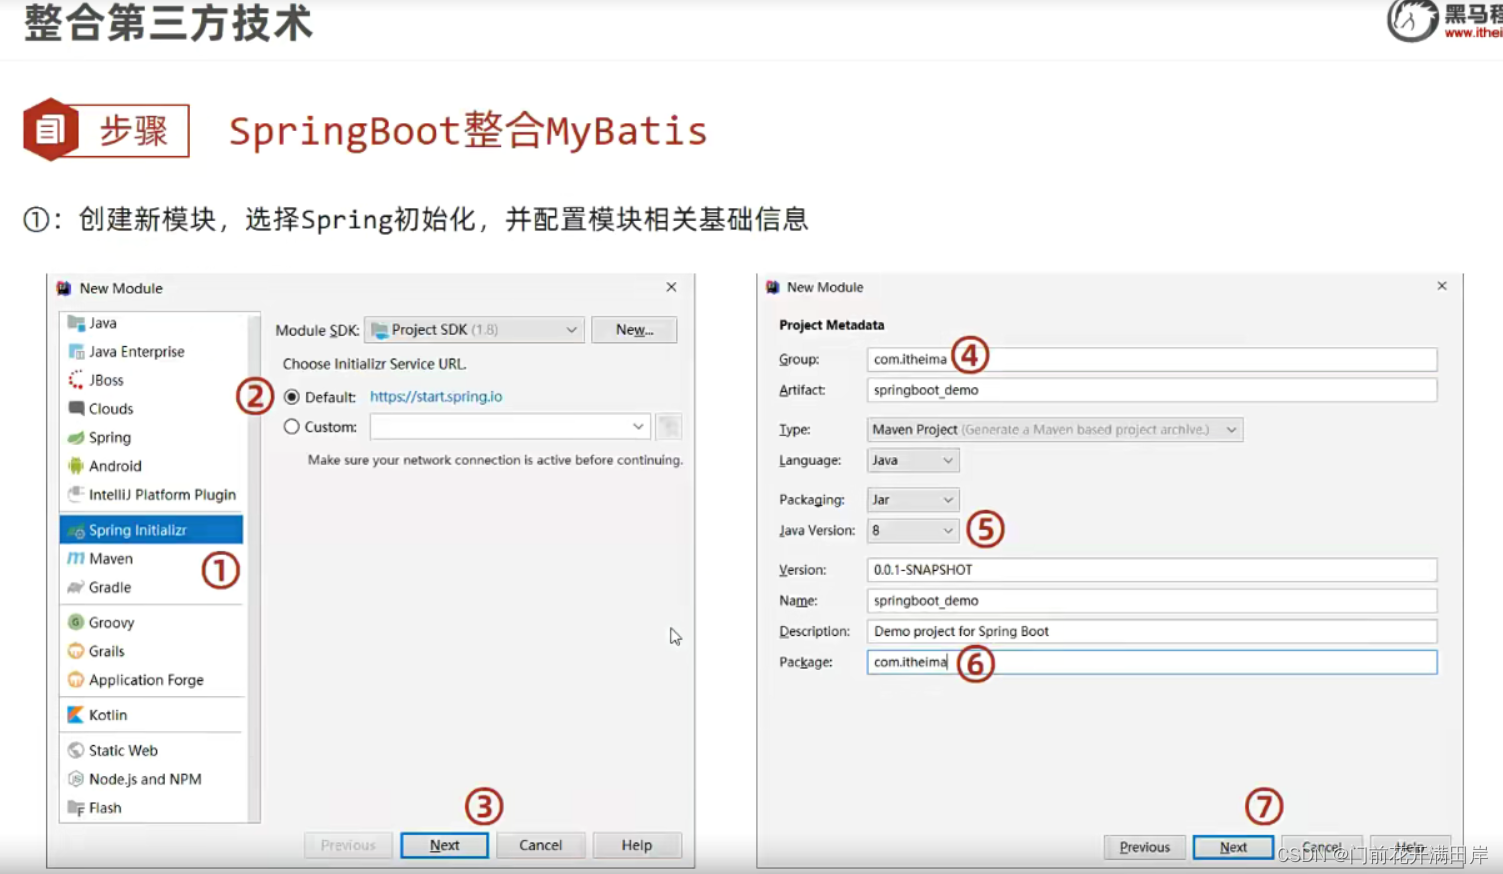
Task: Choose the Kotlin icon
Action: coord(76,715)
